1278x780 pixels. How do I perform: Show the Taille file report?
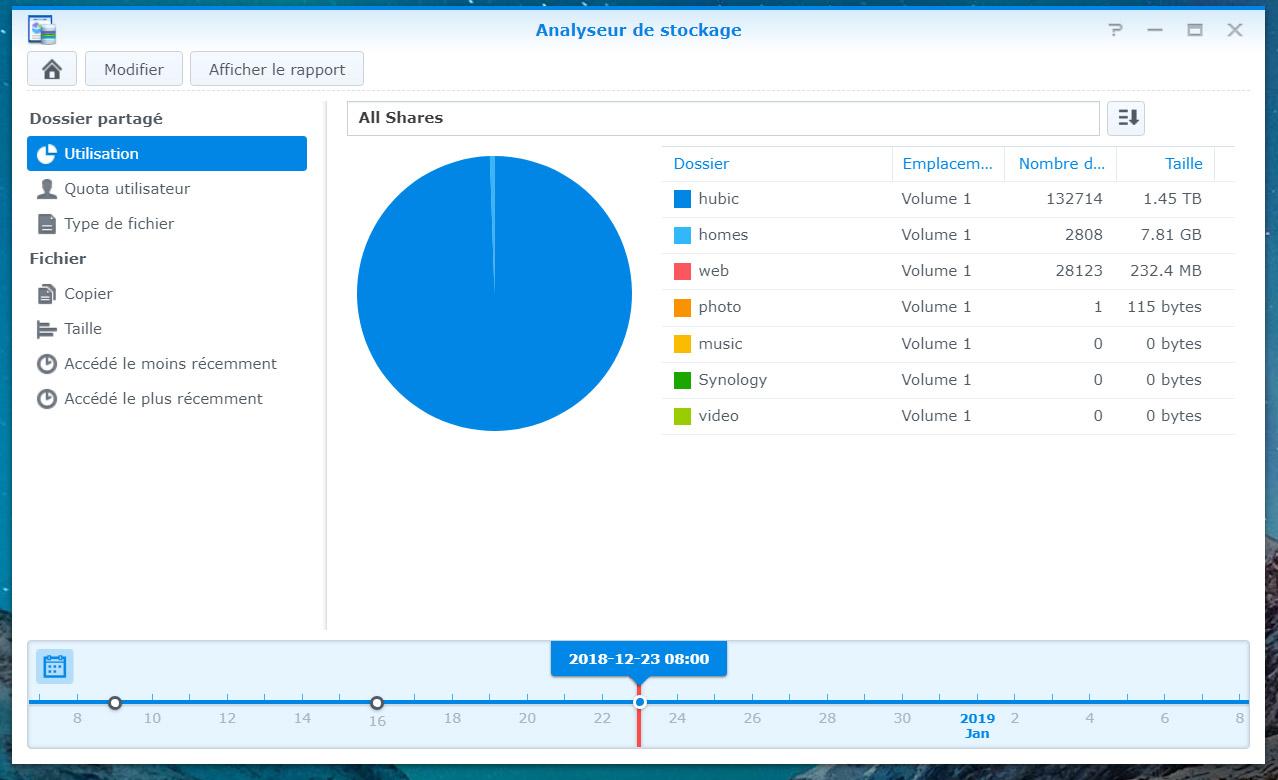coord(83,329)
